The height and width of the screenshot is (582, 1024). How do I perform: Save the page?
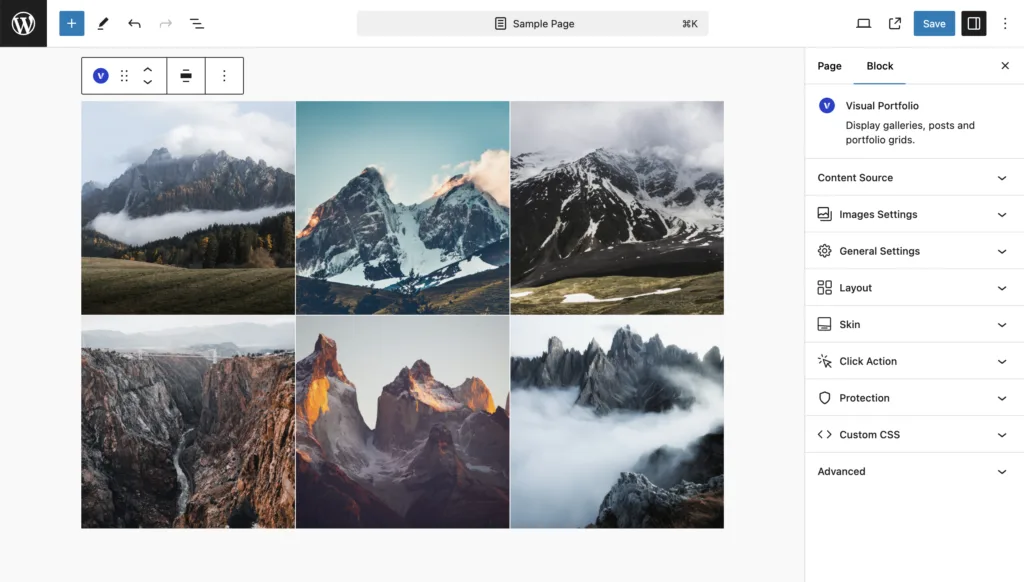click(934, 24)
